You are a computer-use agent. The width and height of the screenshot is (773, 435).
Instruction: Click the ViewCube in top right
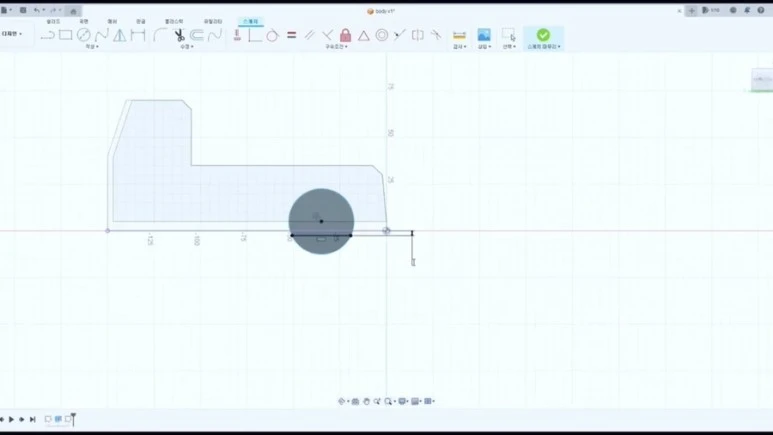(x=762, y=80)
